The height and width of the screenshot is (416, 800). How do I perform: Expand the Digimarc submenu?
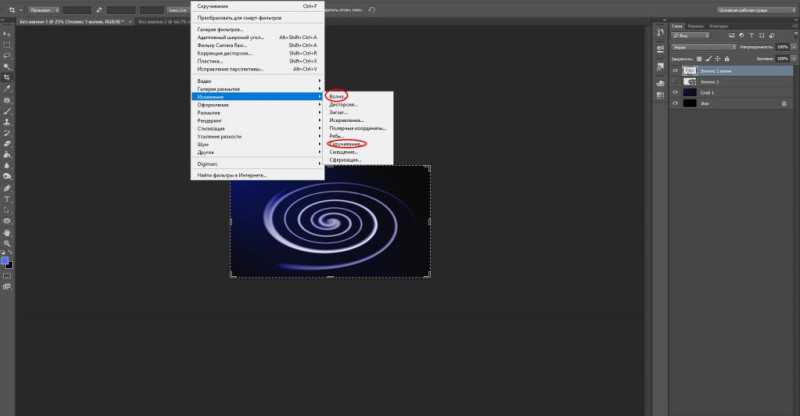pyautogui.click(x=258, y=164)
